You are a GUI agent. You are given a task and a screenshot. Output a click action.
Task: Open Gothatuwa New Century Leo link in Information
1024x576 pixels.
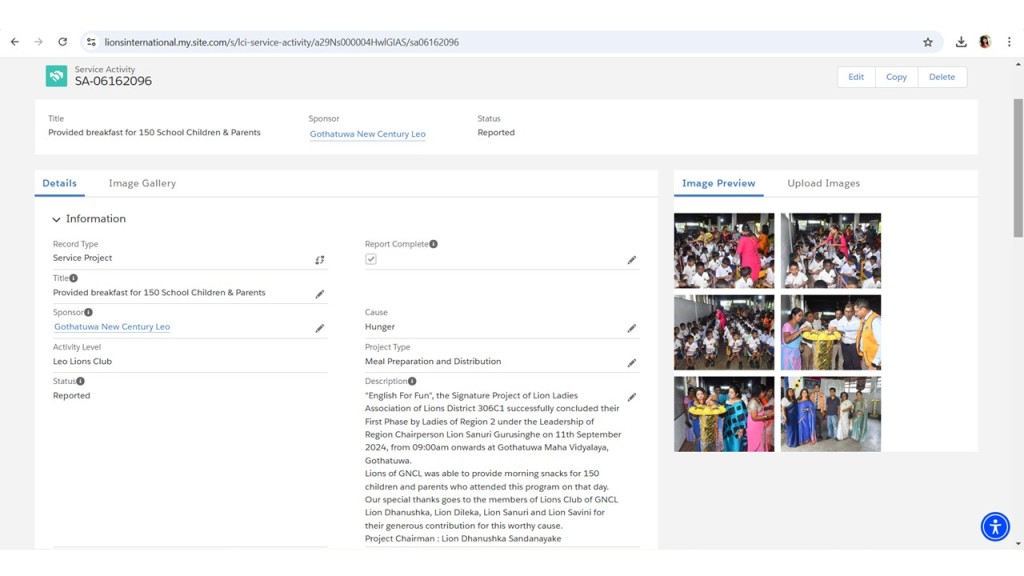112,327
